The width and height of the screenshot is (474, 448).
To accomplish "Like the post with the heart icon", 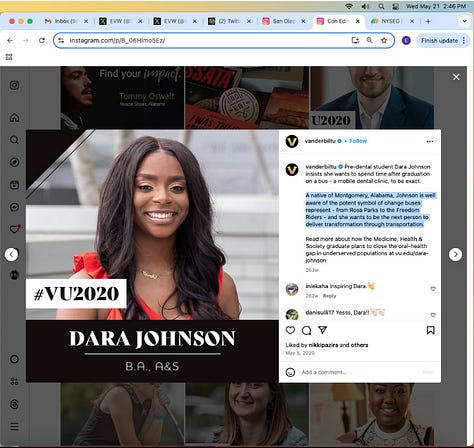I will pyautogui.click(x=290, y=330).
